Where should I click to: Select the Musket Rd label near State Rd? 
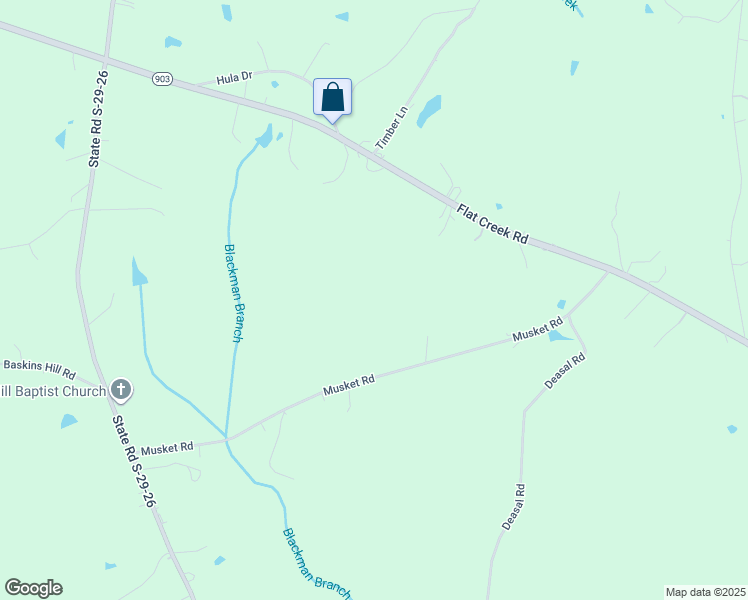(x=167, y=448)
